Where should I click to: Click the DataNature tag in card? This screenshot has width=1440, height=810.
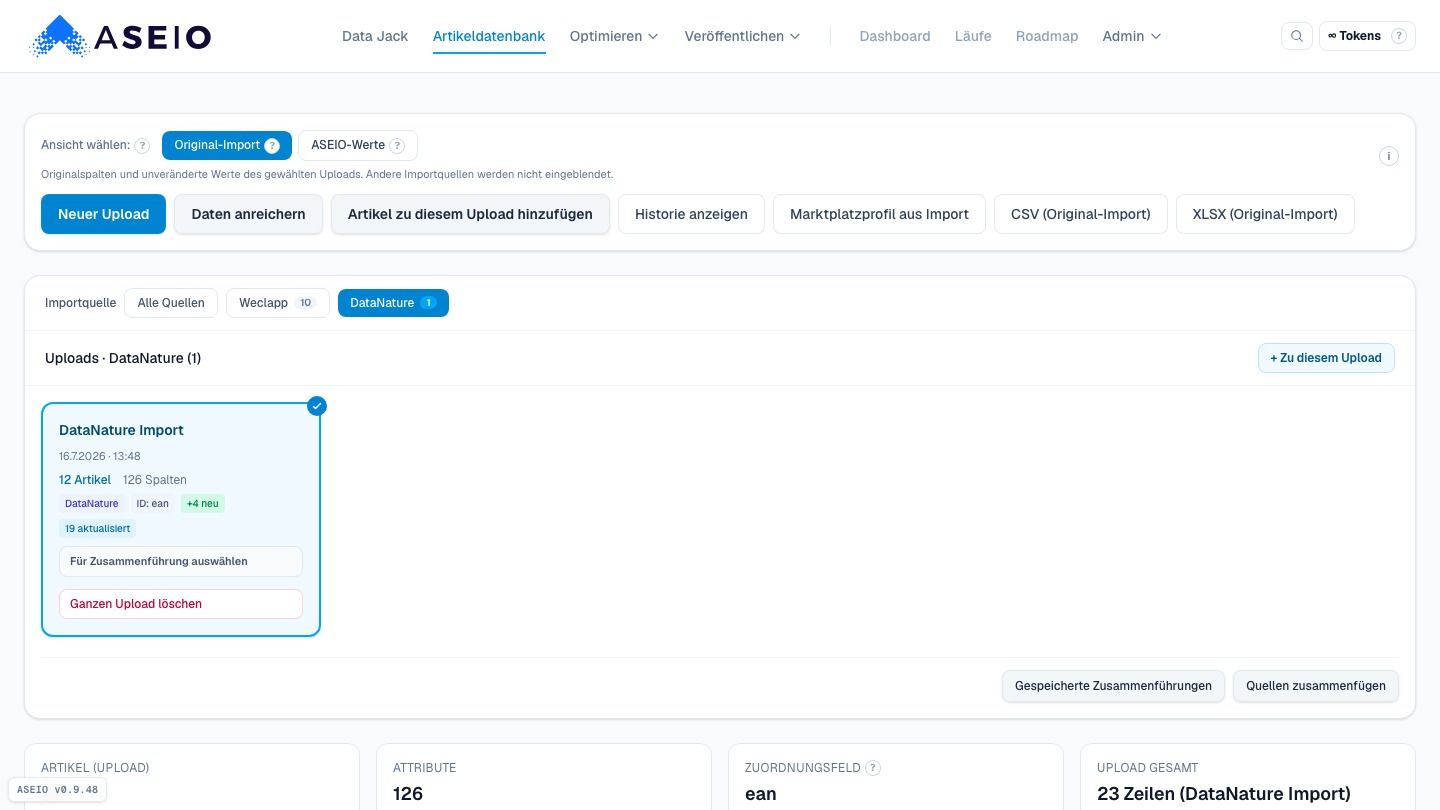(91, 504)
